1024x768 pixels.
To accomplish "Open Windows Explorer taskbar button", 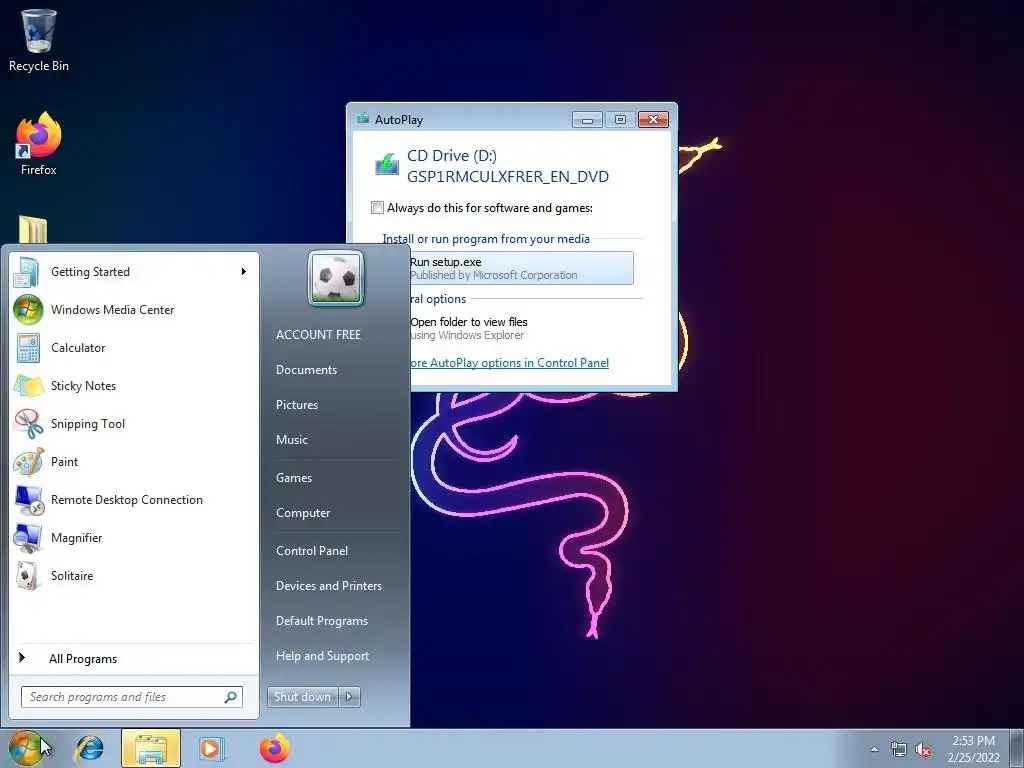I will click(150, 748).
